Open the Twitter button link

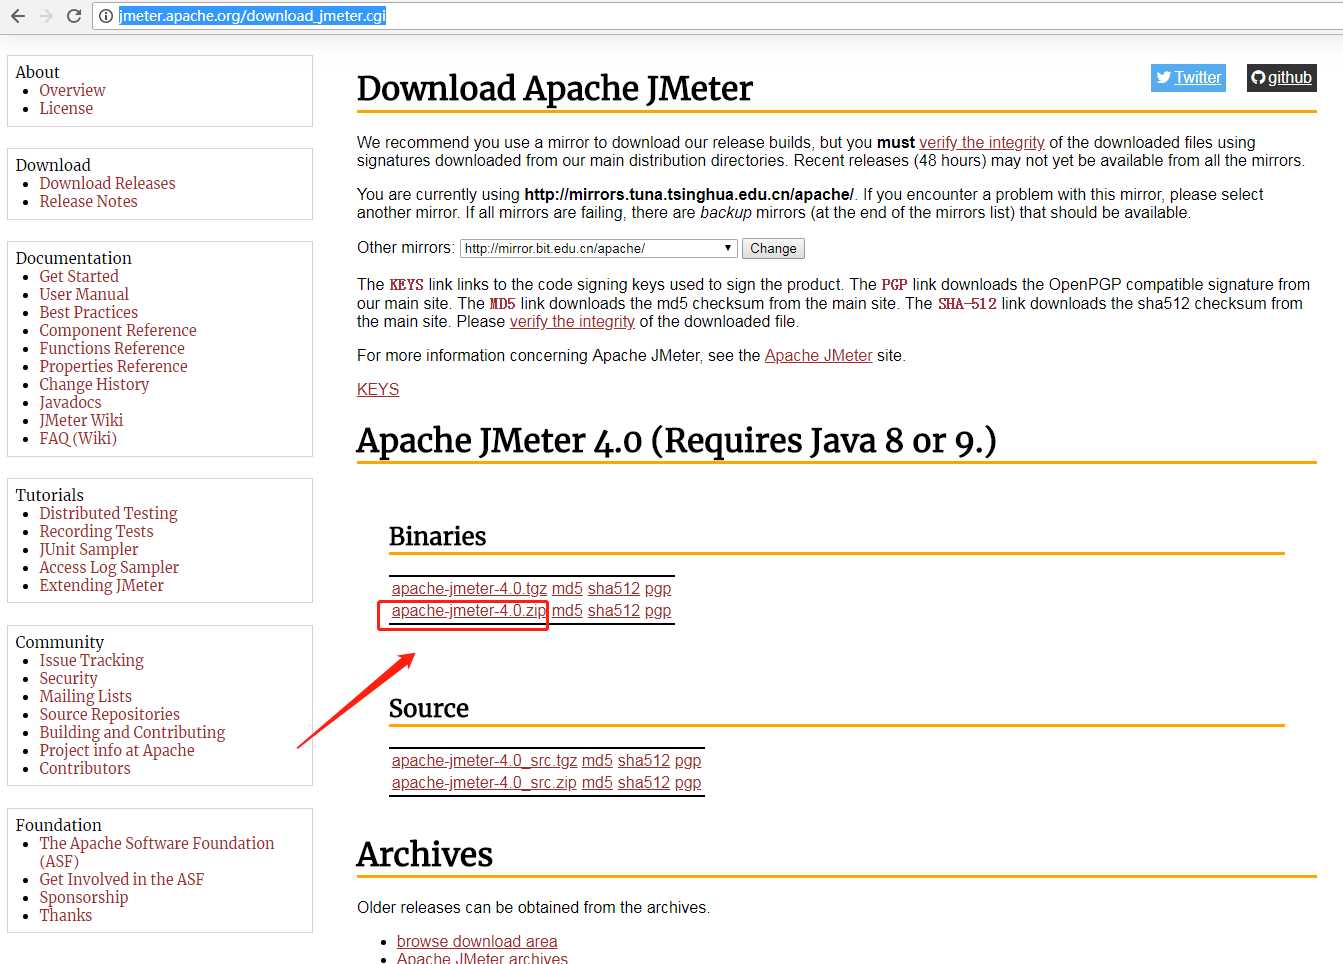(x=1188, y=77)
